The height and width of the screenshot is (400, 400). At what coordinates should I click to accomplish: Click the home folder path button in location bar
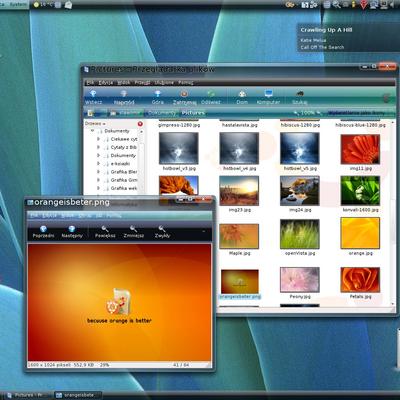pyautogui.click(x=126, y=113)
